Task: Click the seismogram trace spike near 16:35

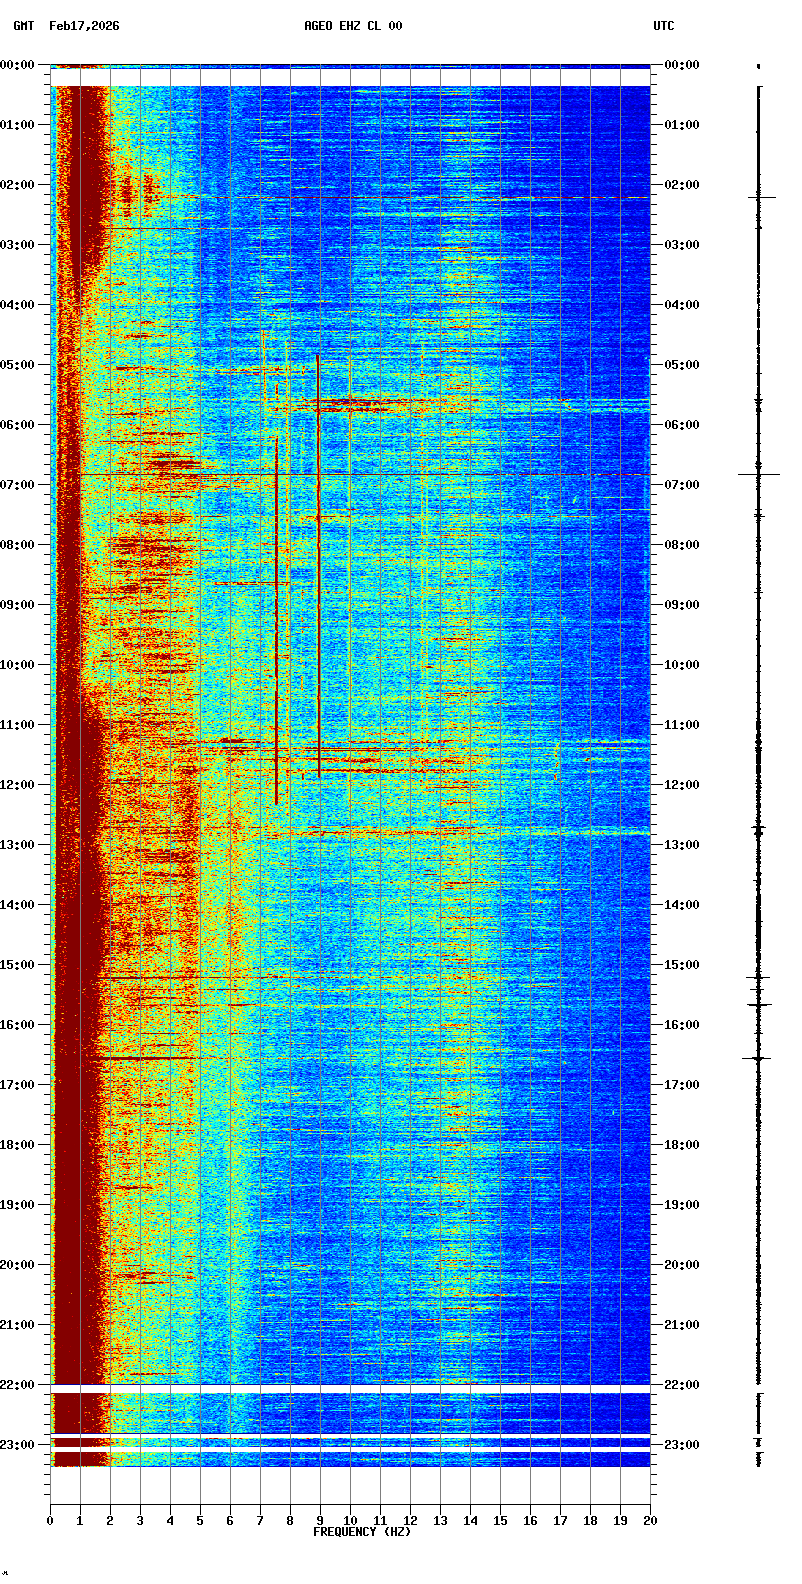Action: click(x=757, y=1058)
